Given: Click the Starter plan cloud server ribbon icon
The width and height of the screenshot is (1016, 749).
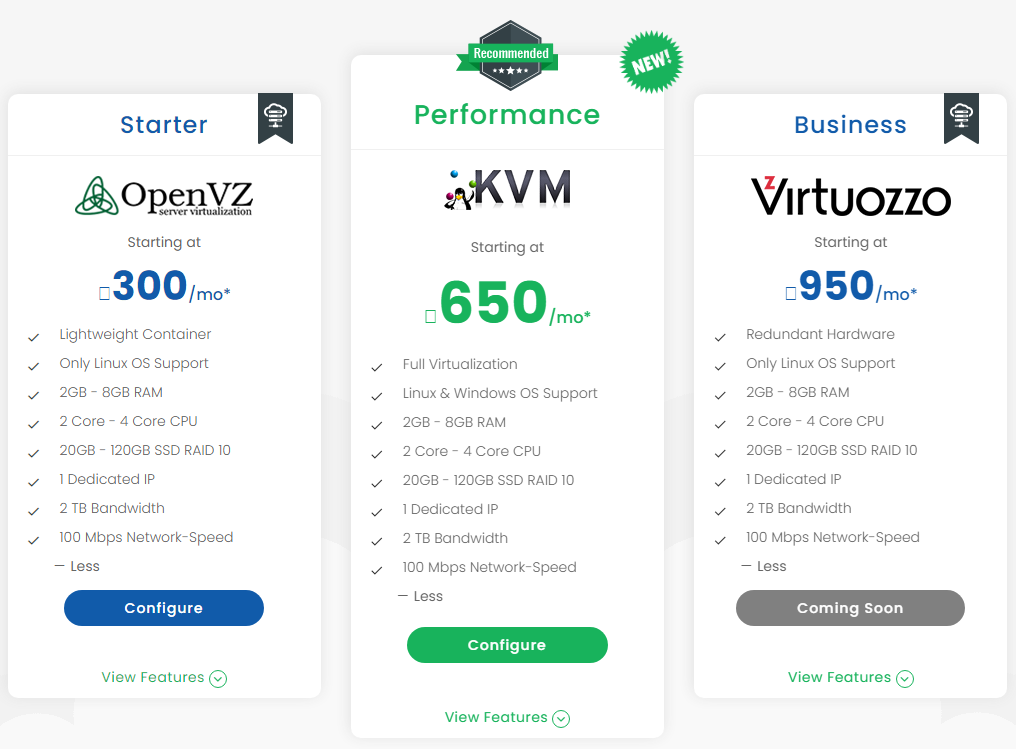Looking at the screenshot, I should (x=275, y=118).
